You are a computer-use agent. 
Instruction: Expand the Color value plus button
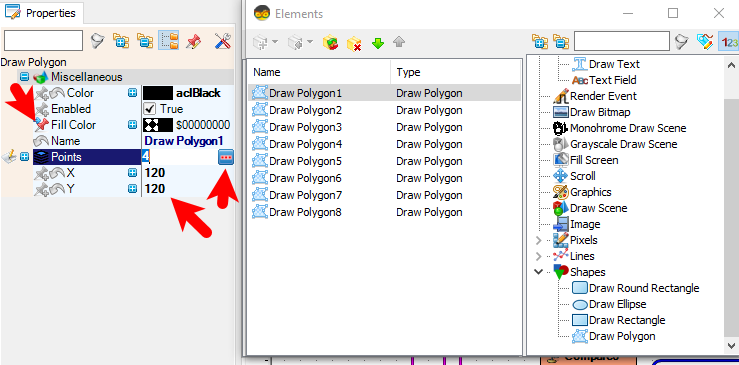[x=132, y=93]
